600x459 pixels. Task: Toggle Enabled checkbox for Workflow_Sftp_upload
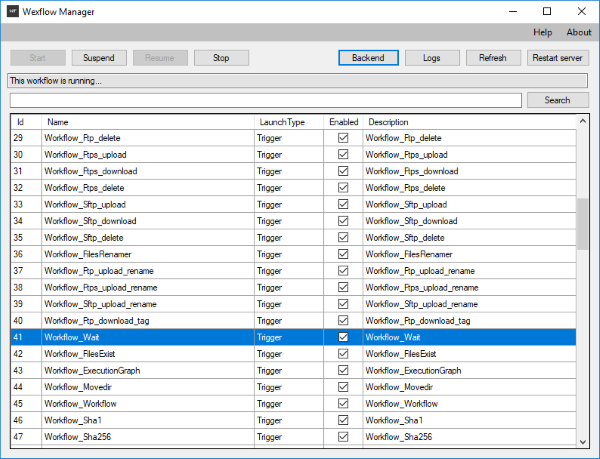343,204
